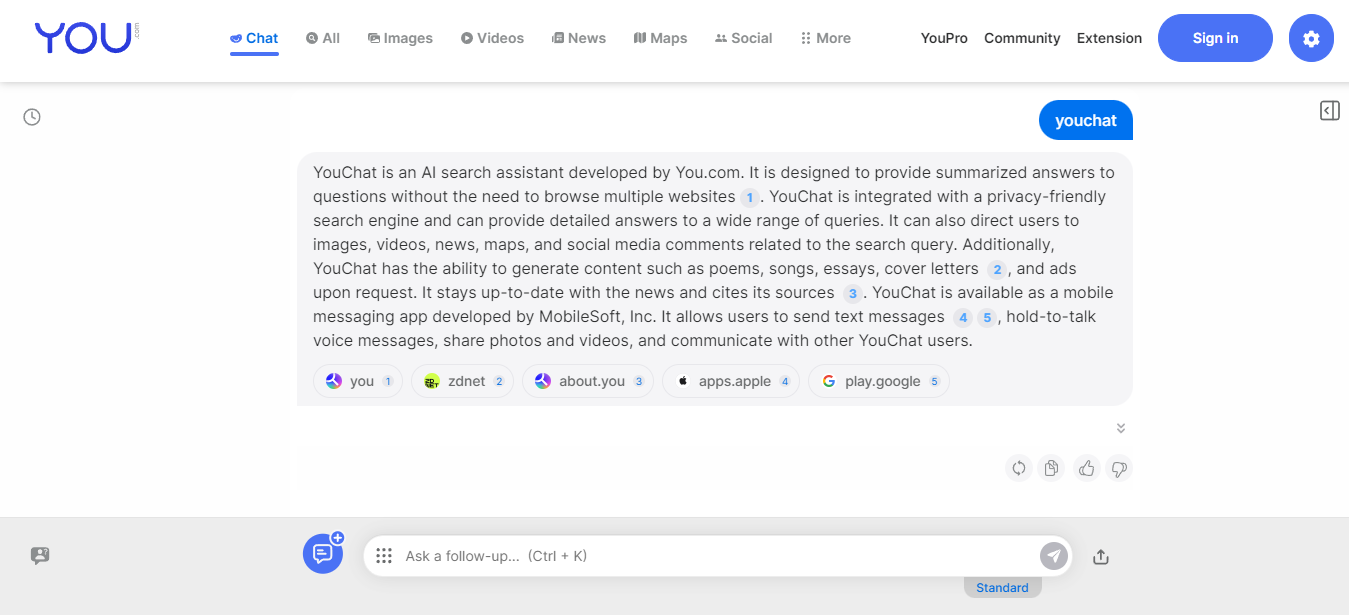Image resolution: width=1349 pixels, height=615 pixels.
Task: Give thumbs up to the answer
Action: coord(1086,467)
